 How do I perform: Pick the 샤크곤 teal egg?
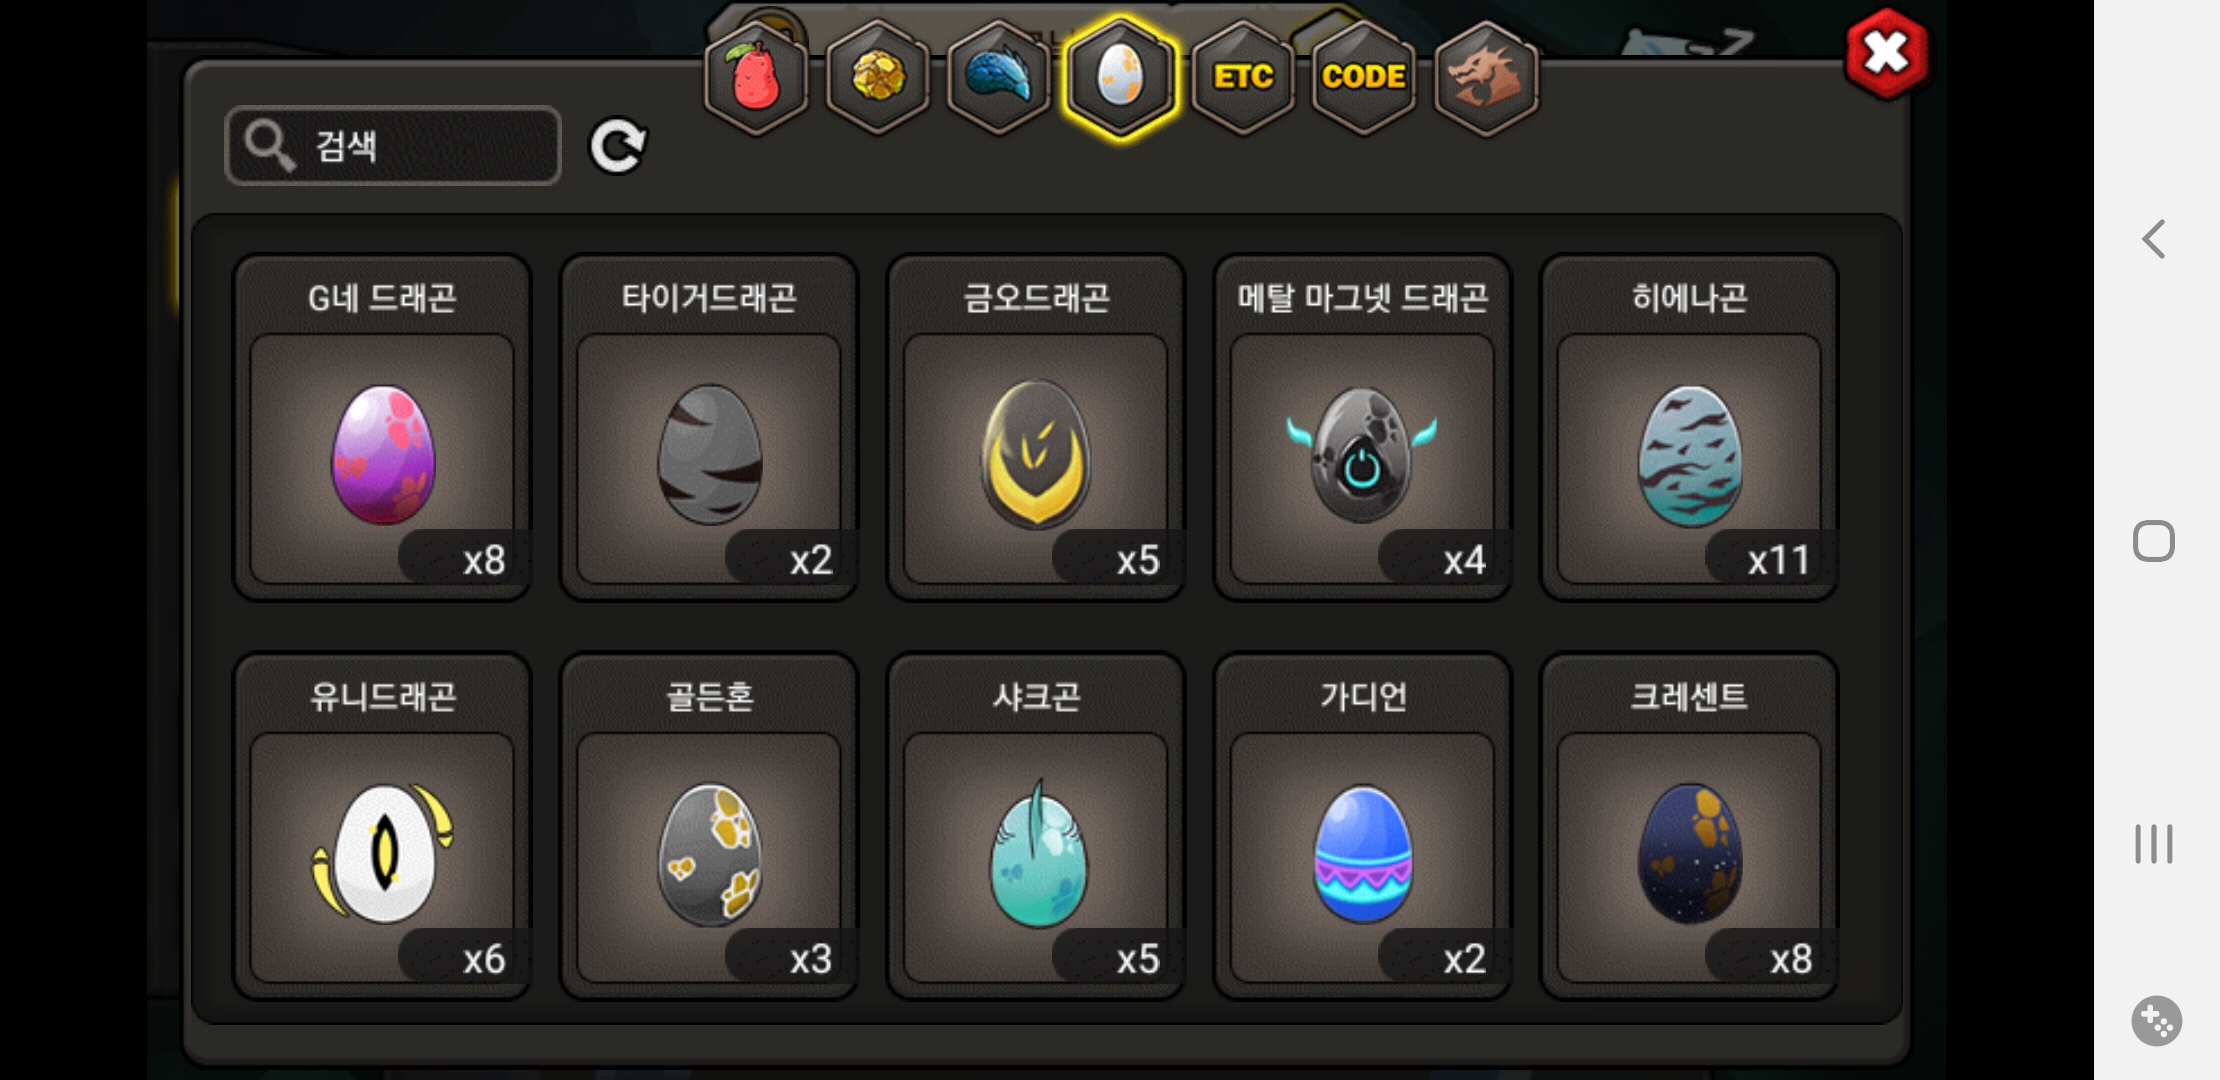(1036, 826)
